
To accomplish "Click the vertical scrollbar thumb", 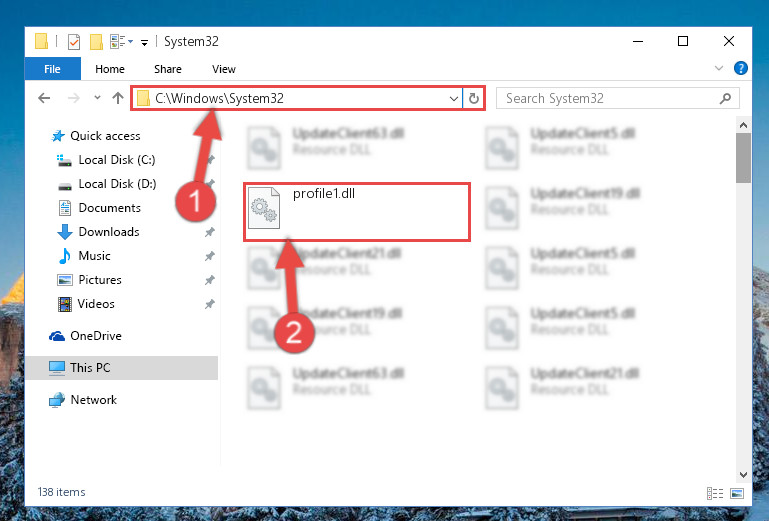I will [x=743, y=158].
